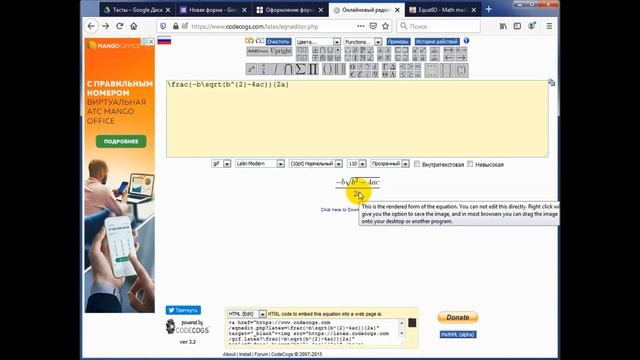Open the matrix dots template panel
The image size is (640, 360).
click(x=431, y=70)
